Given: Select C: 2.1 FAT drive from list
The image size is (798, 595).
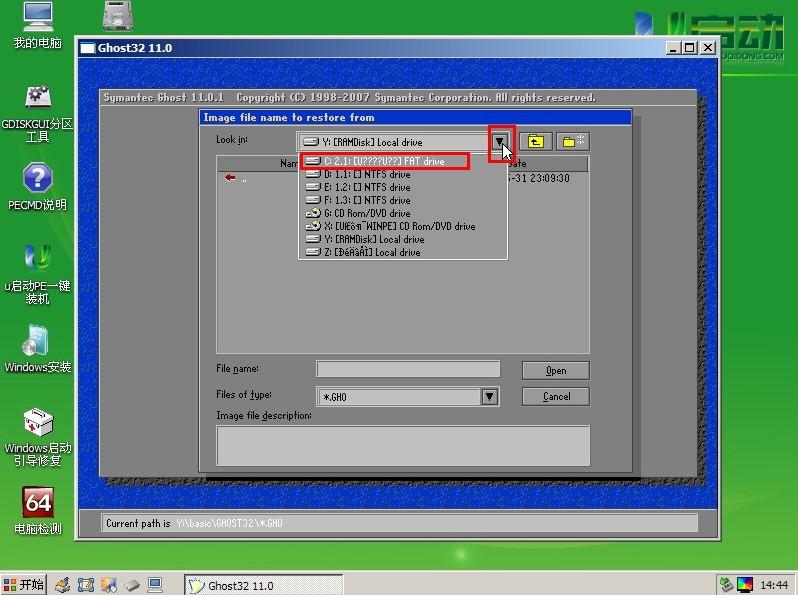Looking at the screenshot, I should click(x=385, y=161).
